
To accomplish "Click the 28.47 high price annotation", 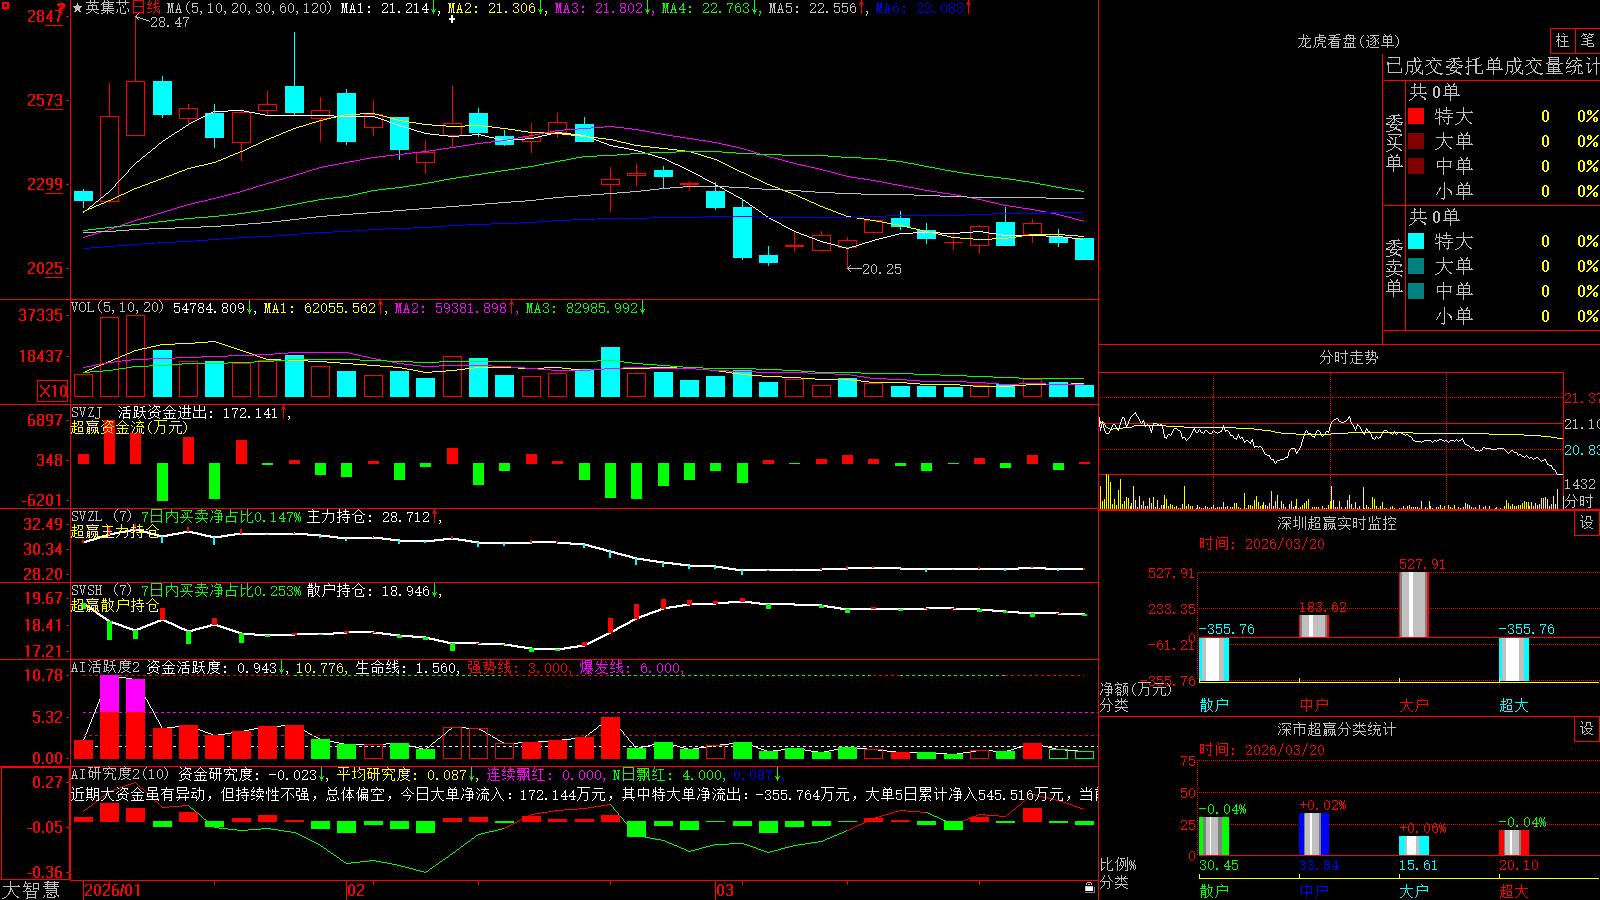I will coord(169,22).
